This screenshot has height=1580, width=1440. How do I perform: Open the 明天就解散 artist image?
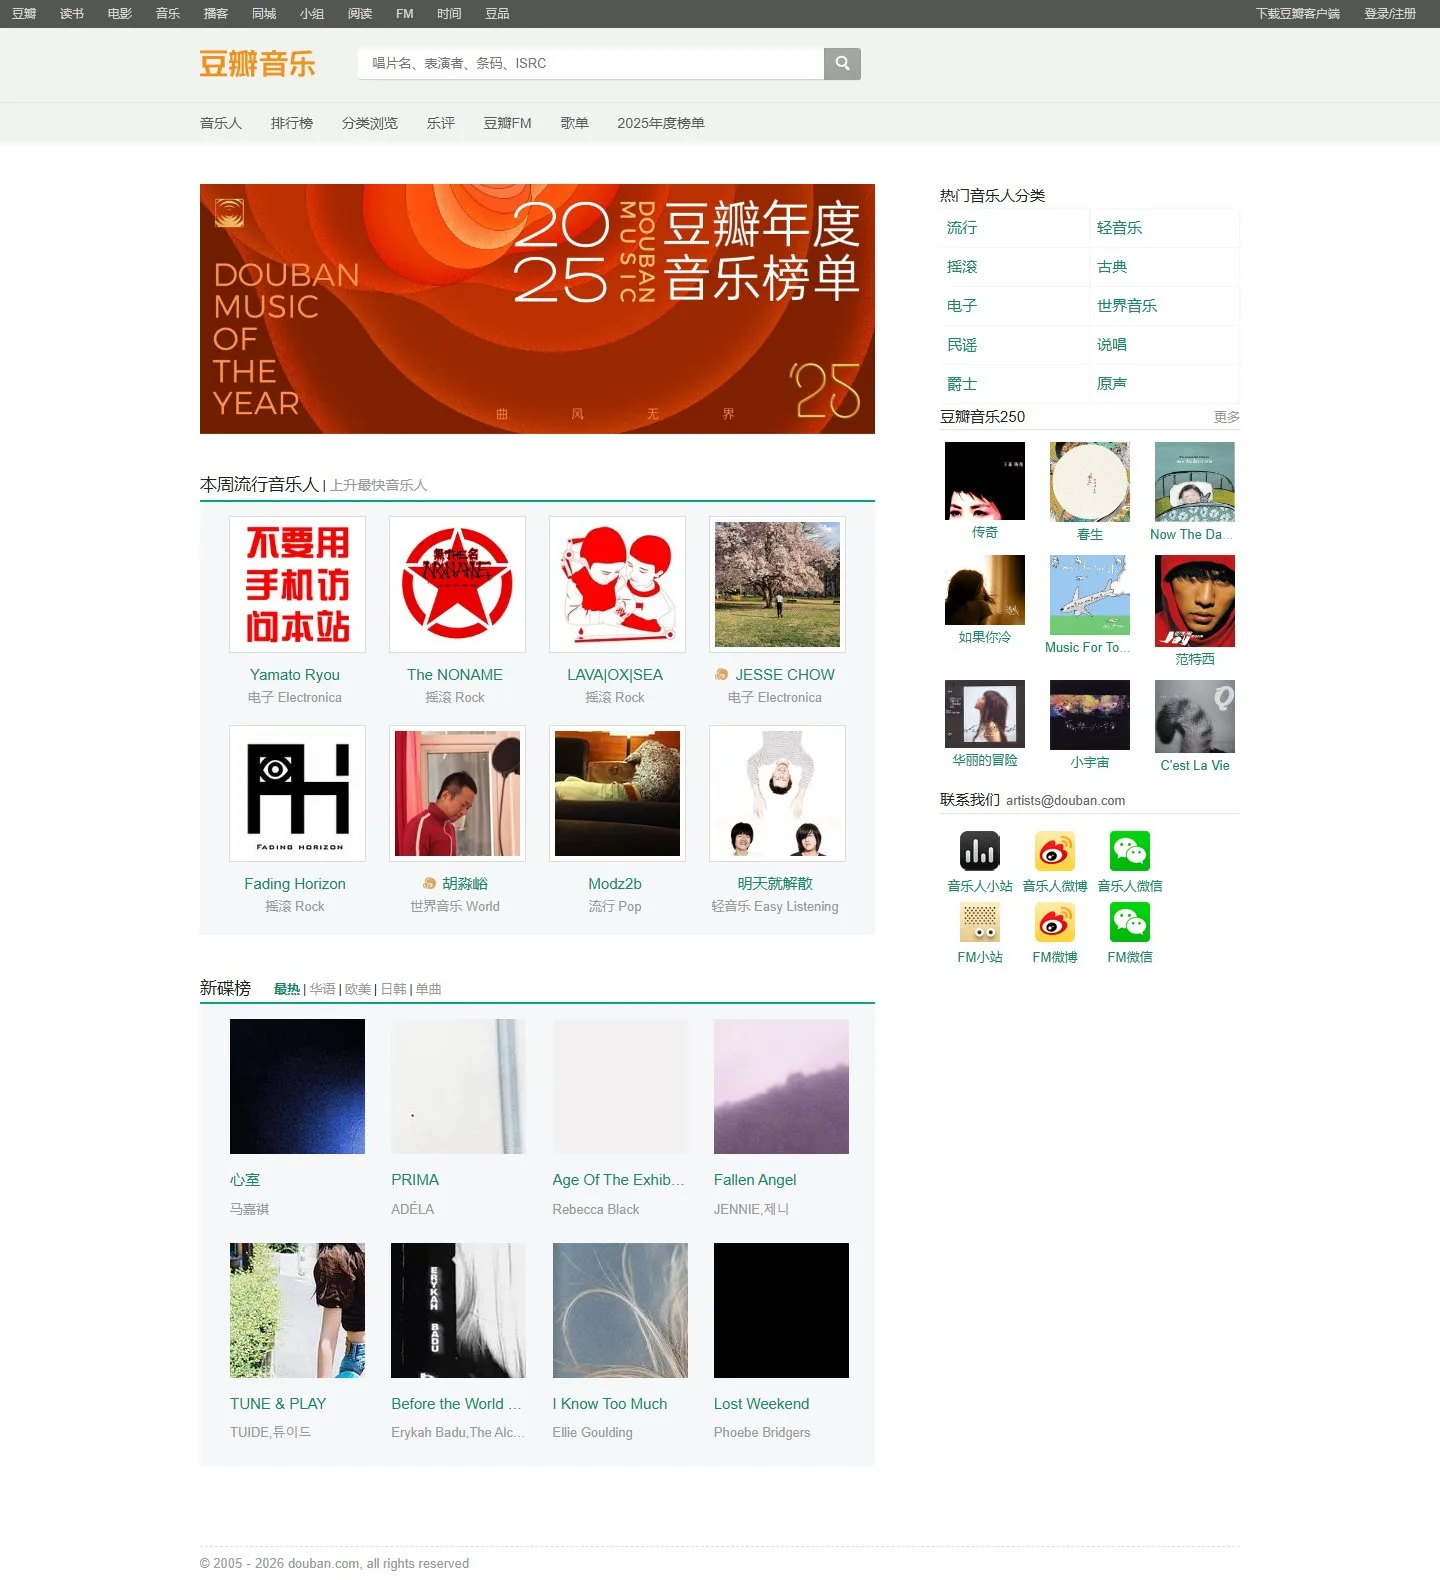click(x=777, y=793)
